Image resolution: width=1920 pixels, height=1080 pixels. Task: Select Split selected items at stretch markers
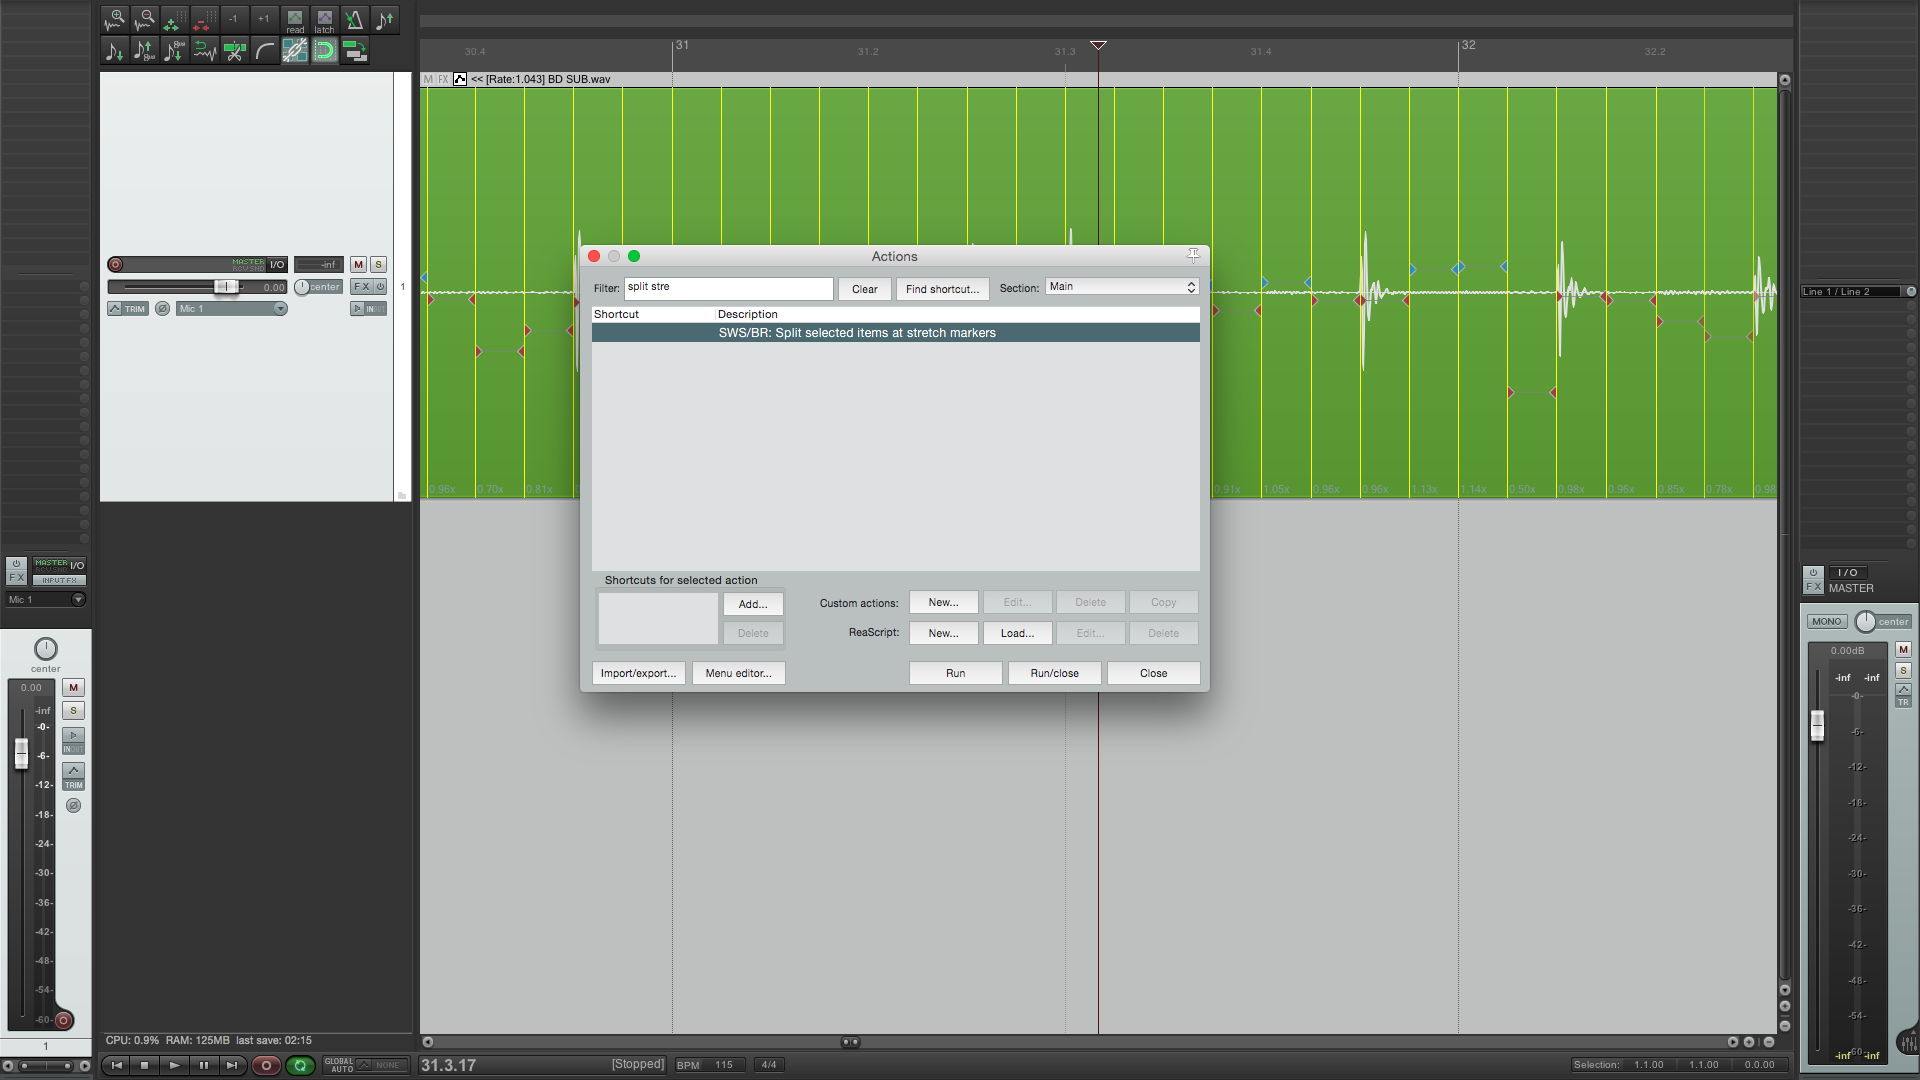[x=856, y=333]
